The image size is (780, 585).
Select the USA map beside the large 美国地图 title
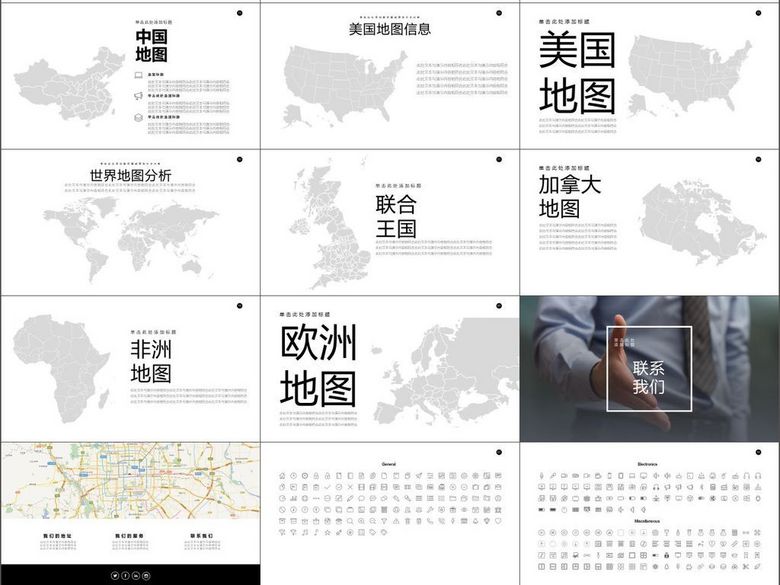[x=690, y=76]
